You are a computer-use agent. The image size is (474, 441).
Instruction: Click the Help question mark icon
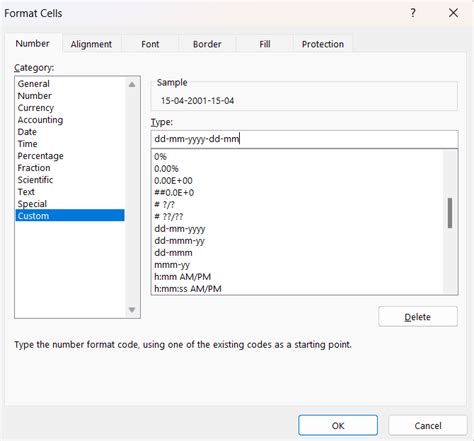413,13
